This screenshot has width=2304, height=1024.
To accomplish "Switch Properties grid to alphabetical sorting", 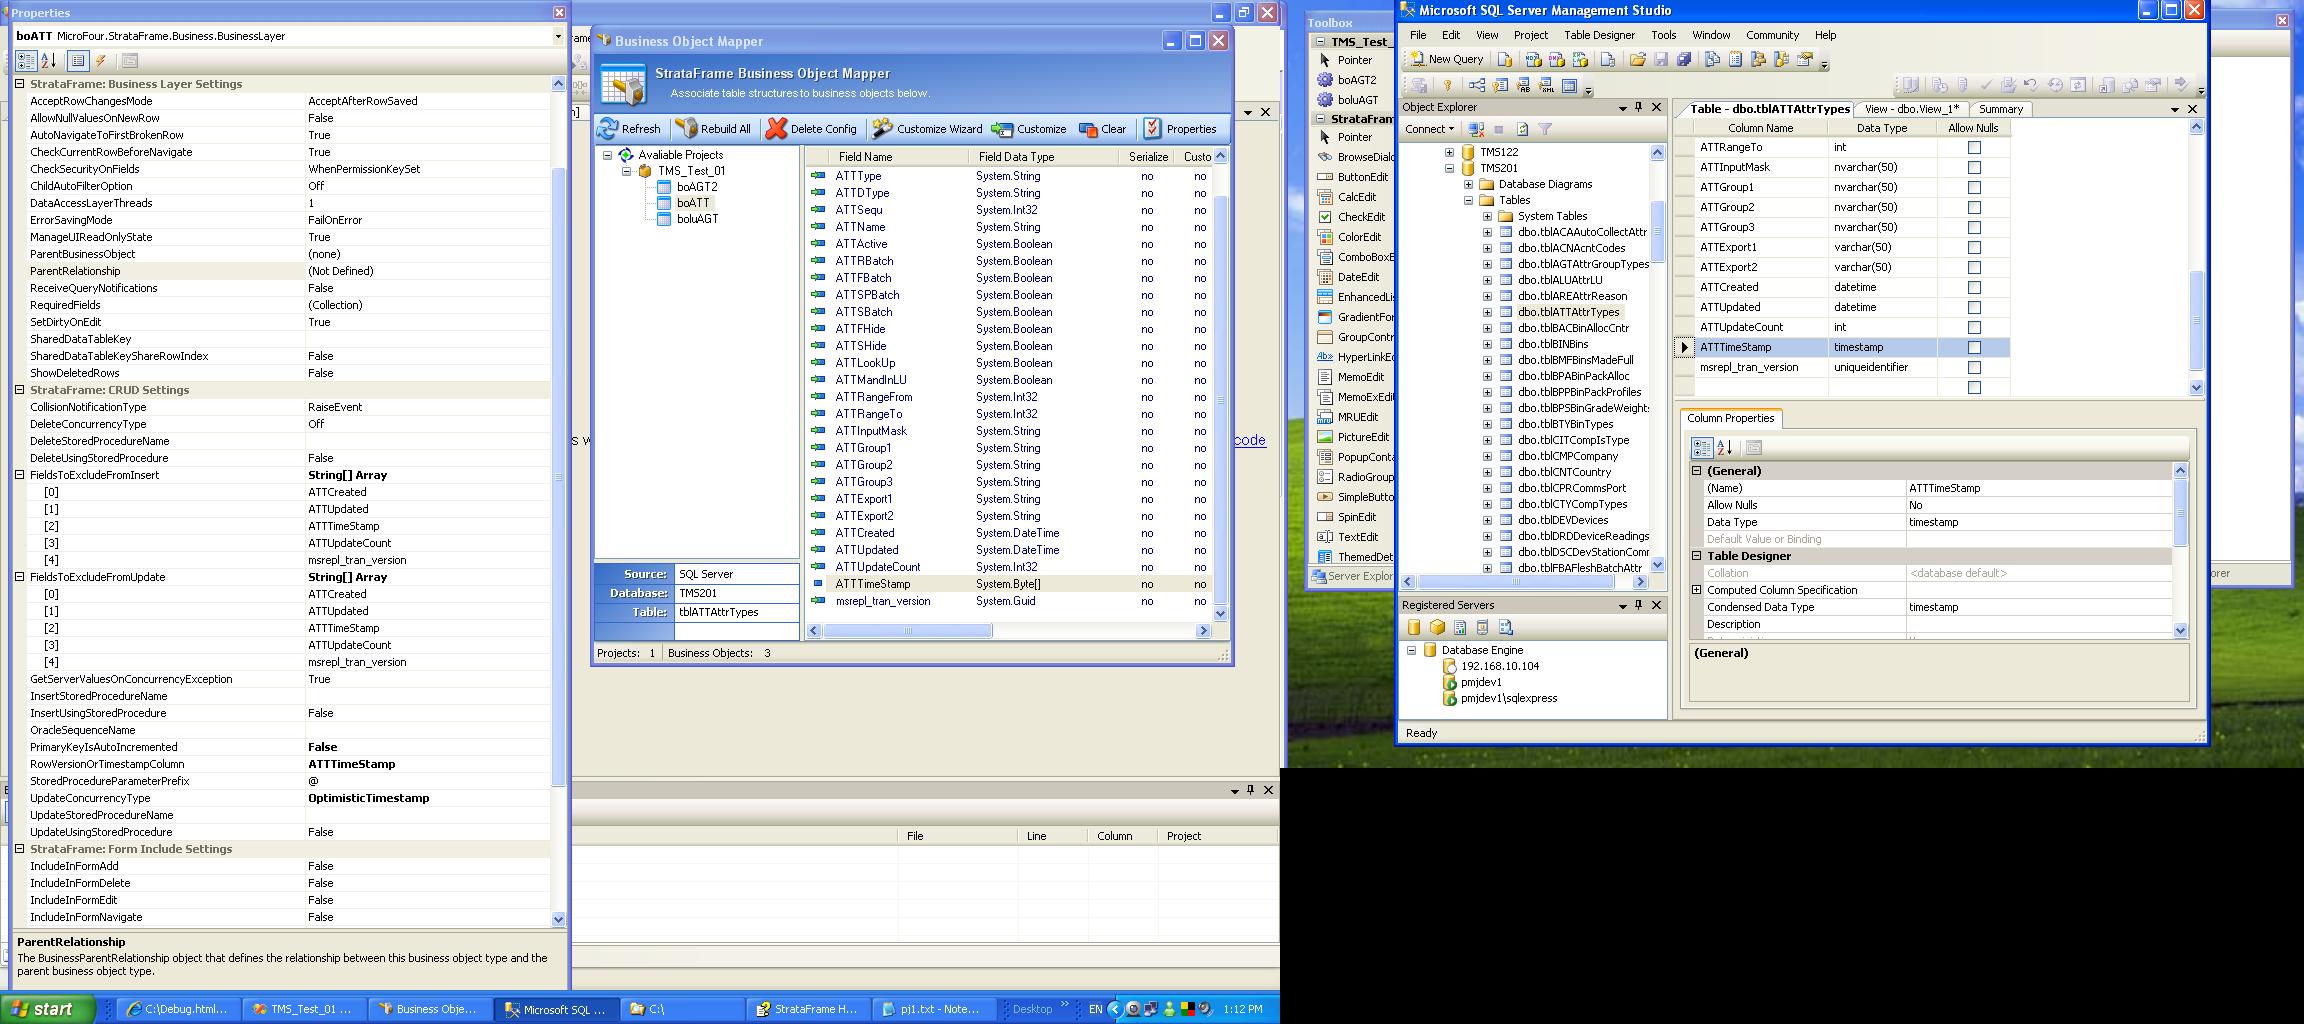I will tap(48, 61).
